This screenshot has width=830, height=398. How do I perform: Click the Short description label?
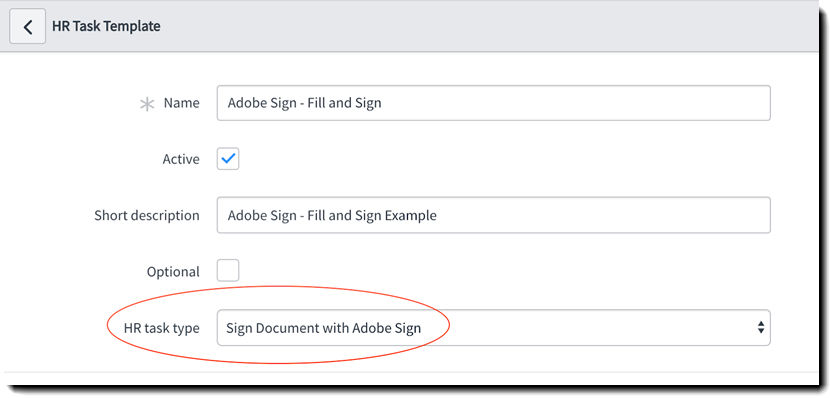(147, 216)
